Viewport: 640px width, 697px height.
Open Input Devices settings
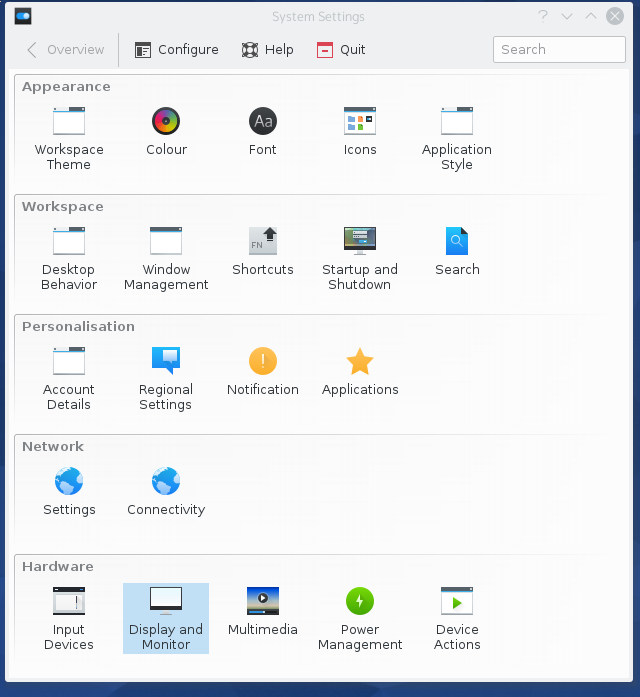click(69, 618)
